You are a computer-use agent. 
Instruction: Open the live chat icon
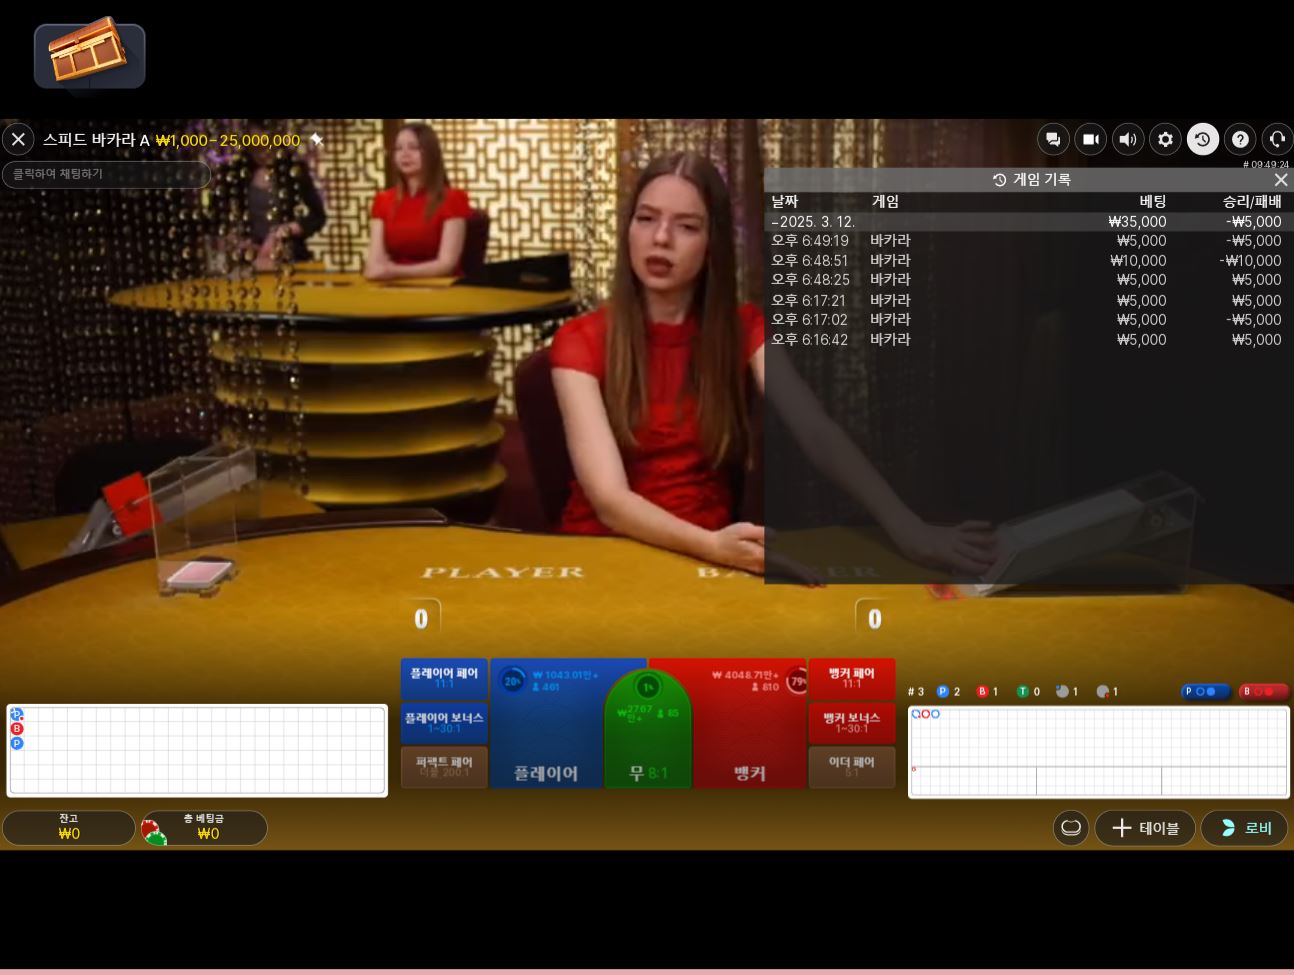point(1053,140)
